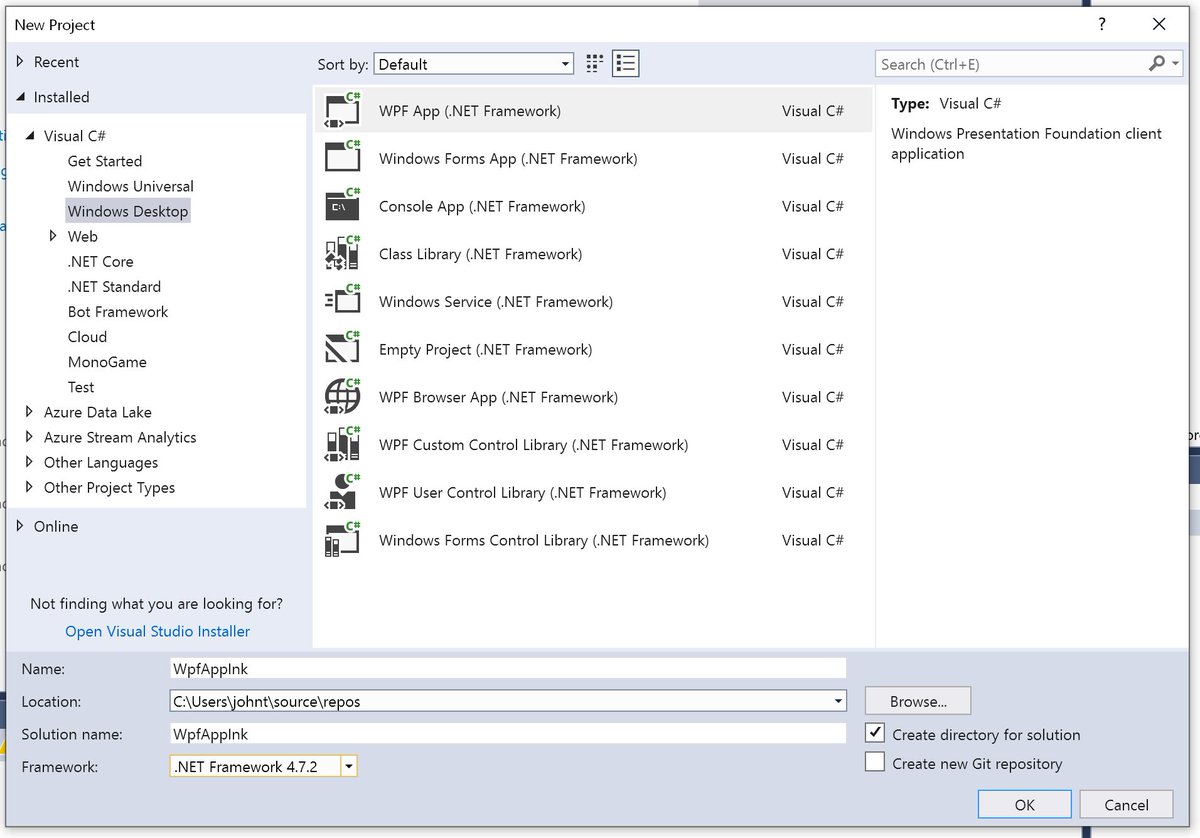The height and width of the screenshot is (838, 1200).
Task: Expand the Other Languages node
Action: tap(30, 462)
